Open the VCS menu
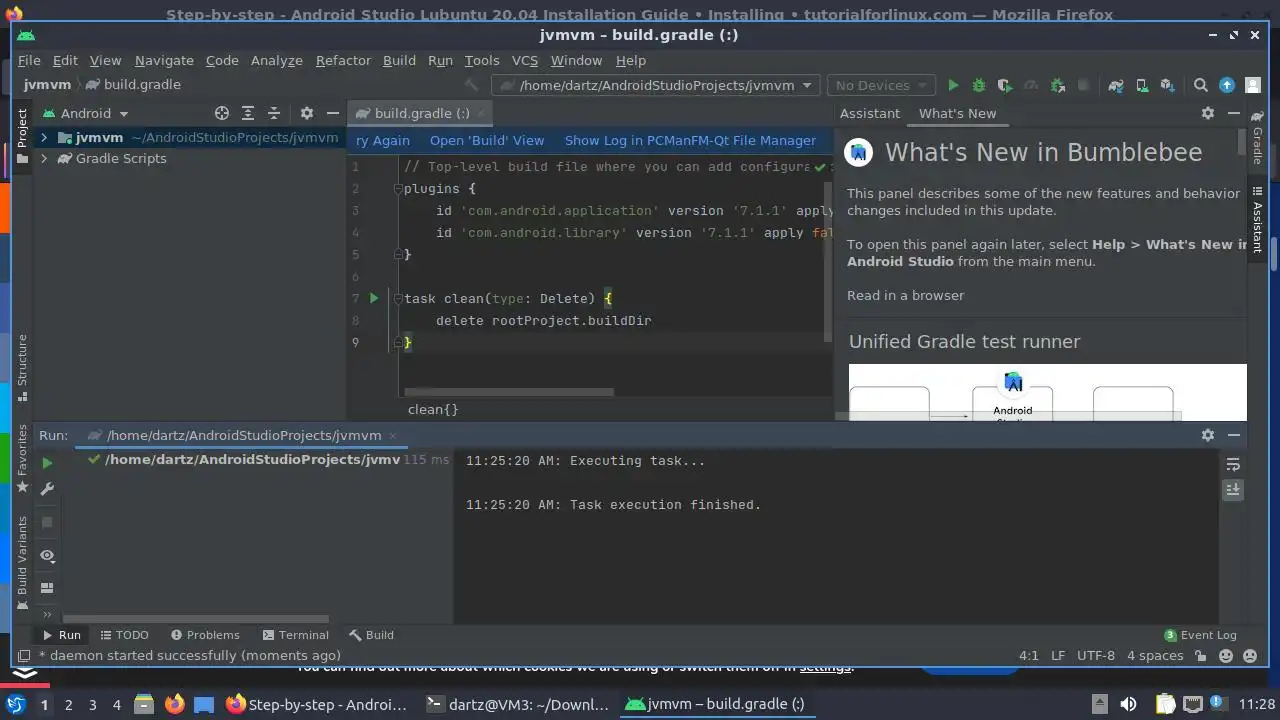This screenshot has width=1280, height=720. [525, 60]
